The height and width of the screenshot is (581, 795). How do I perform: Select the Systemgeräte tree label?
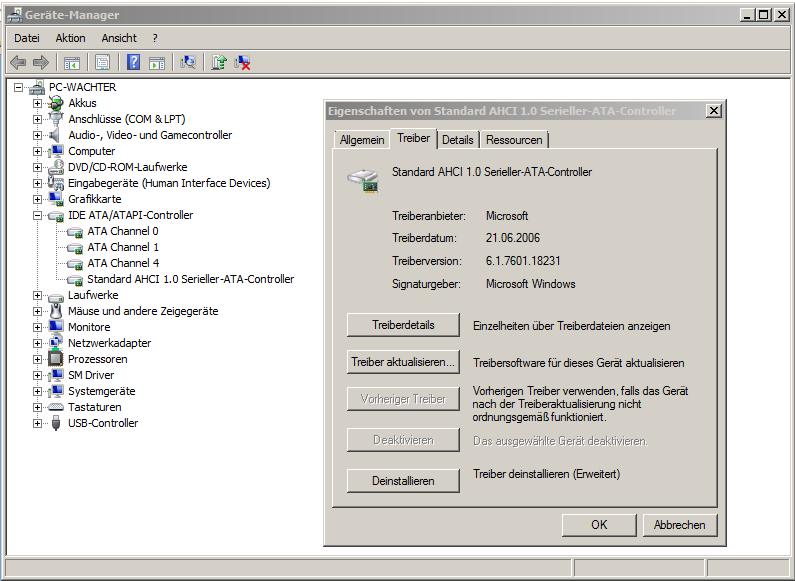(x=101, y=391)
